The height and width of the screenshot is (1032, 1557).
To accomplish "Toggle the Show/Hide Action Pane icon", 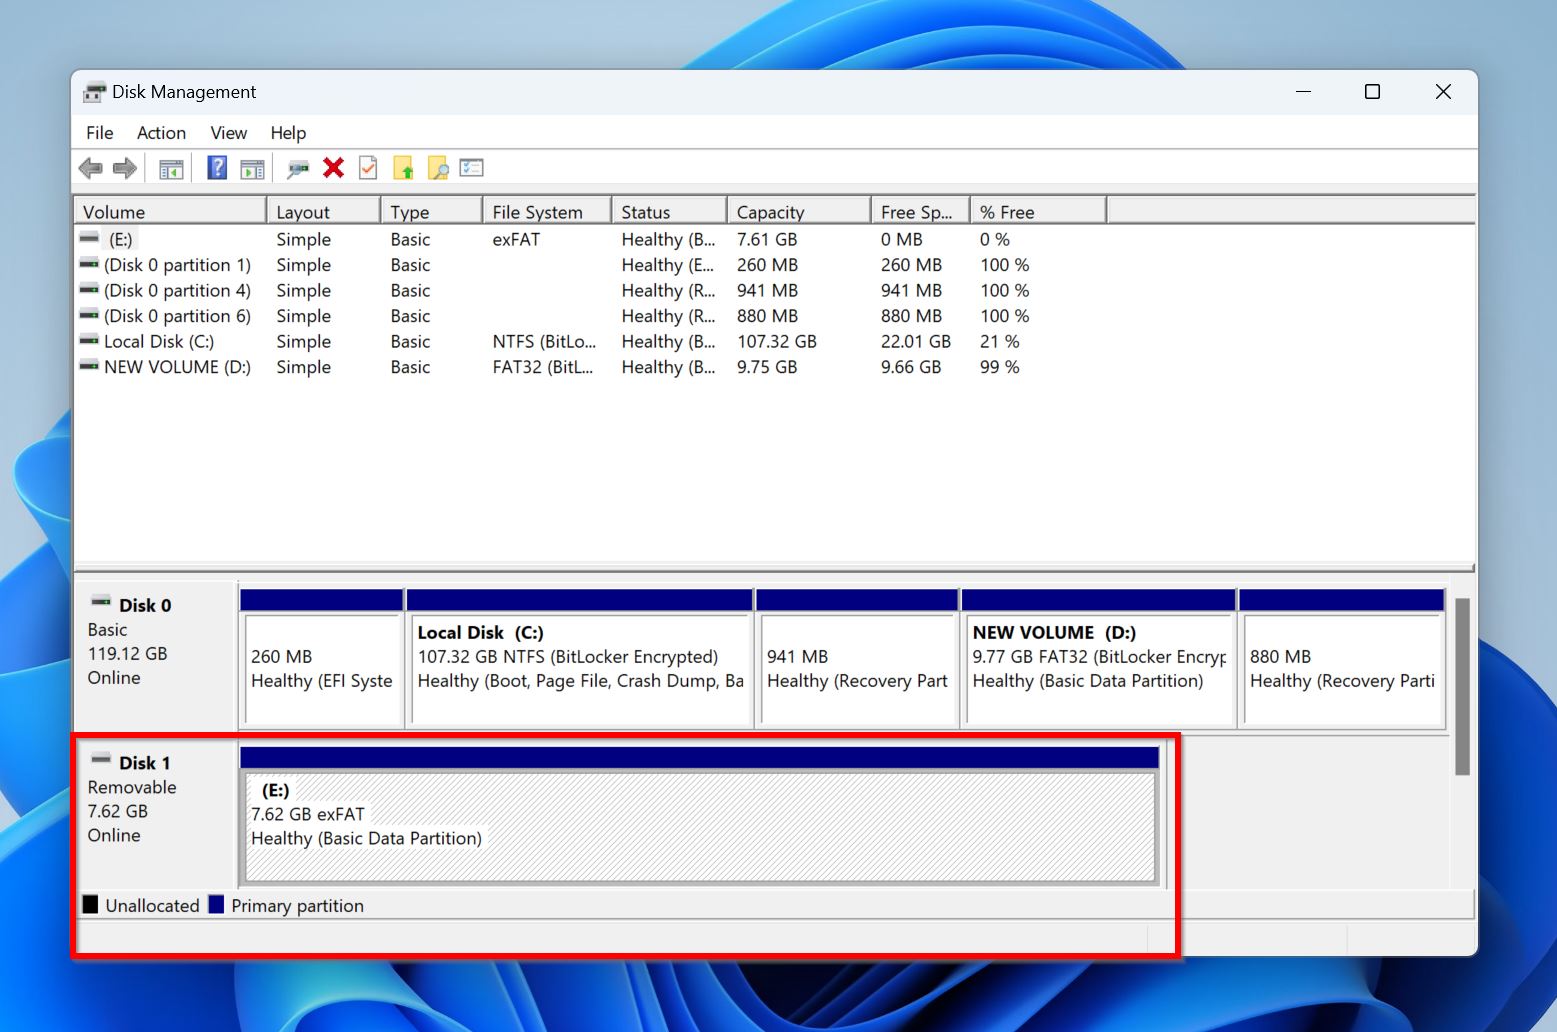I will pyautogui.click(x=252, y=169).
